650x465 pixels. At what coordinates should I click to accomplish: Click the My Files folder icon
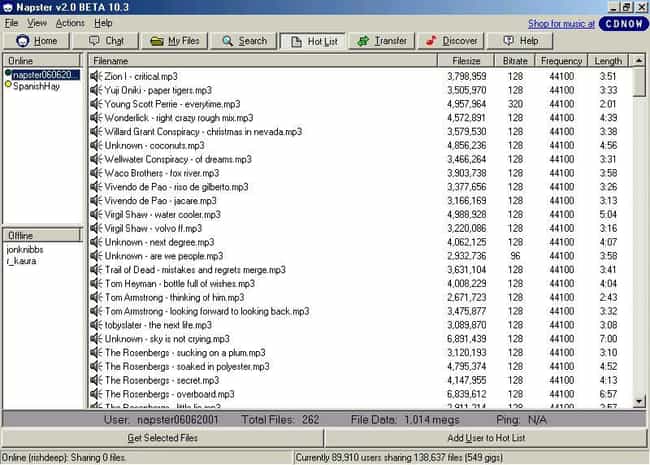click(157, 41)
